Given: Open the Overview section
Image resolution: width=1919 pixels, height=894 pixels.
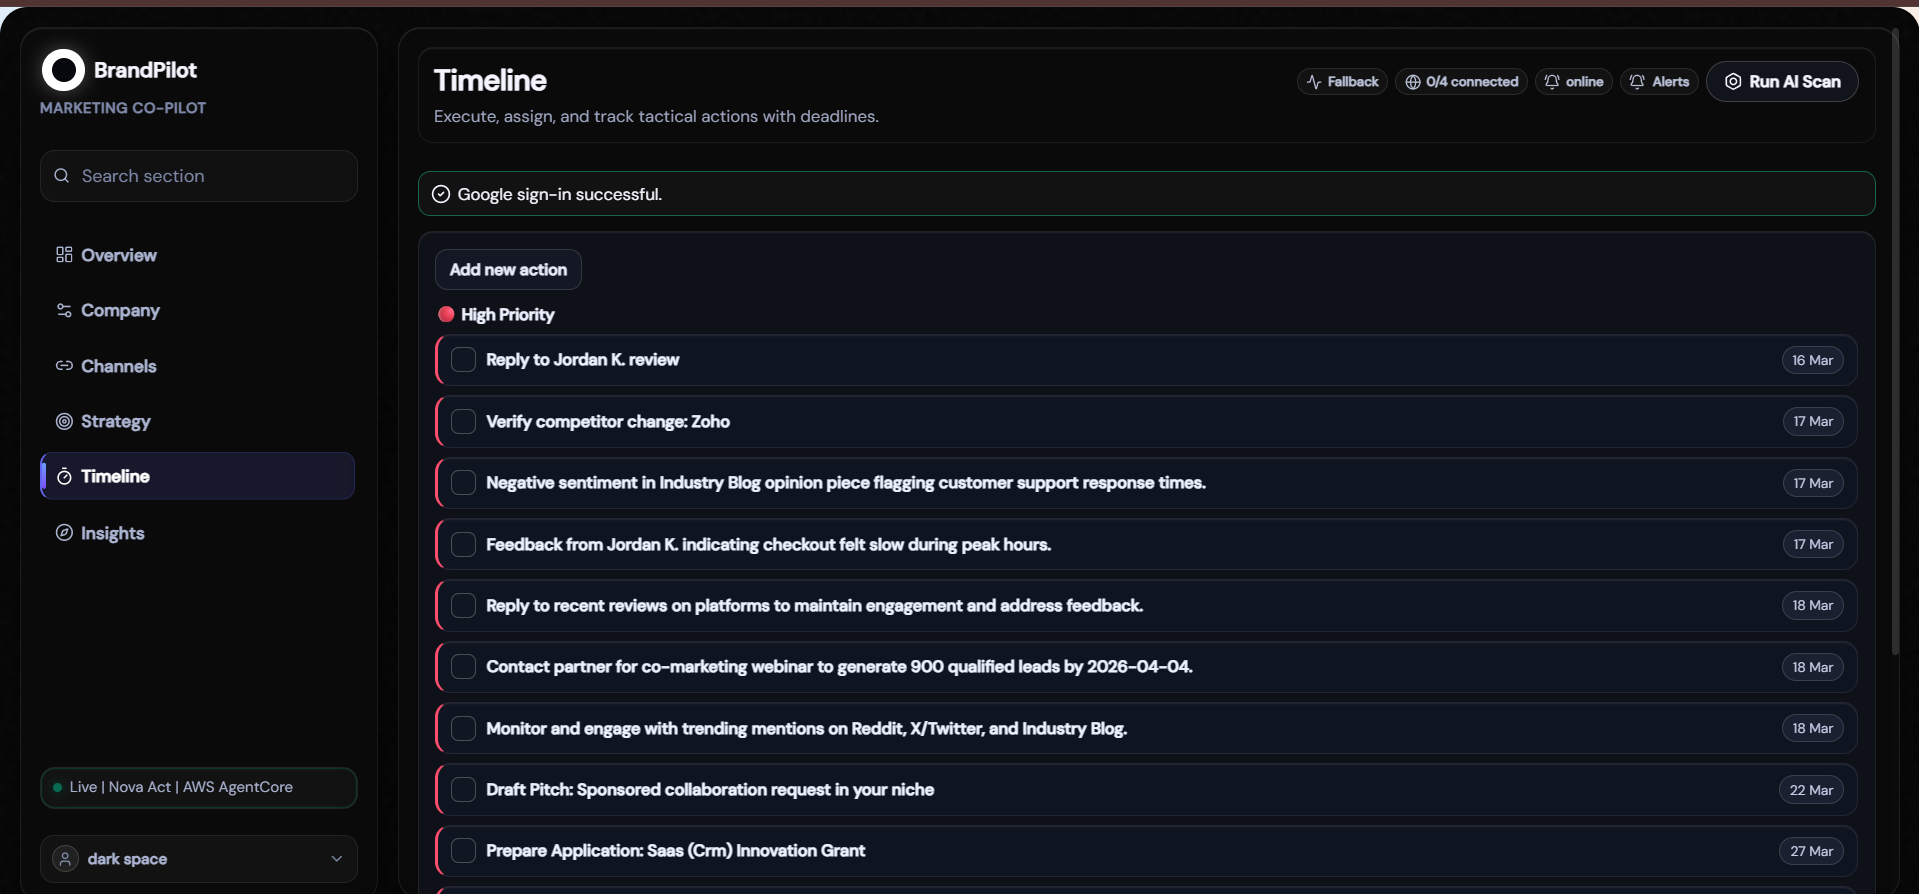Looking at the screenshot, I should click(x=198, y=255).
